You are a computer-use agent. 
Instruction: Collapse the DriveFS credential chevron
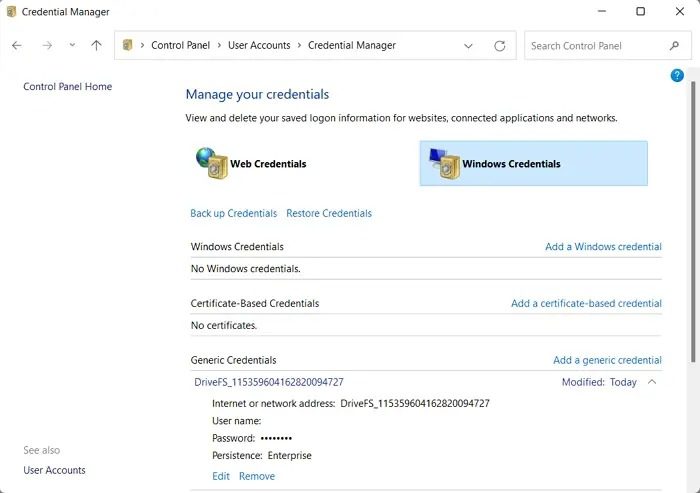click(x=652, y=382)
